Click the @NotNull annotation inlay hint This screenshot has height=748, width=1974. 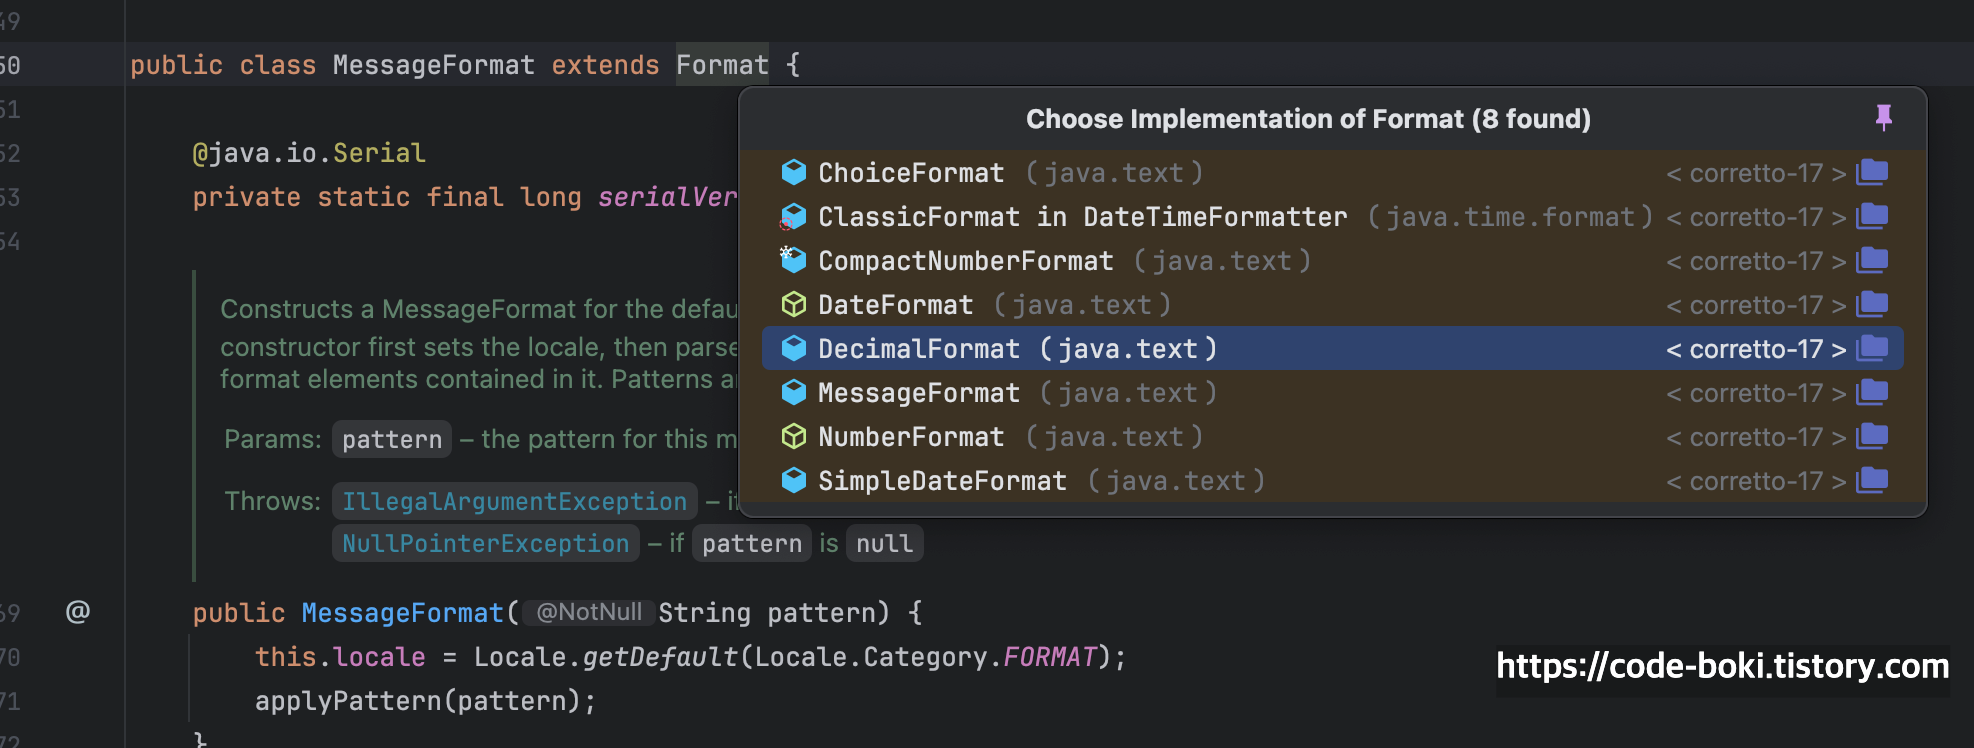pos(589,612)
